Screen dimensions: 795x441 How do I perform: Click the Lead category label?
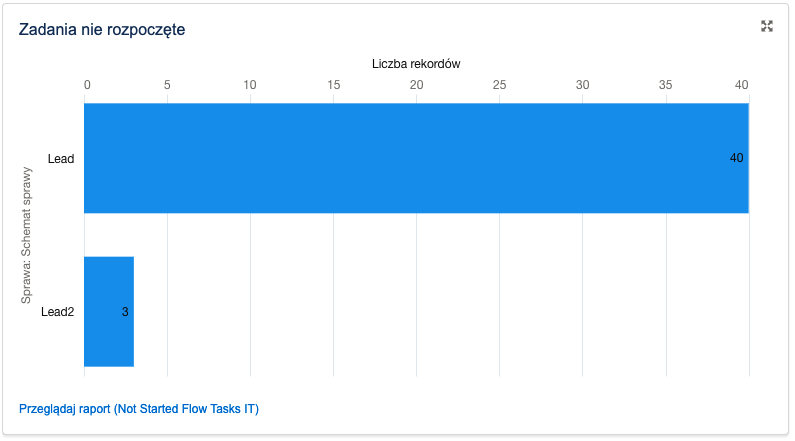61,159
